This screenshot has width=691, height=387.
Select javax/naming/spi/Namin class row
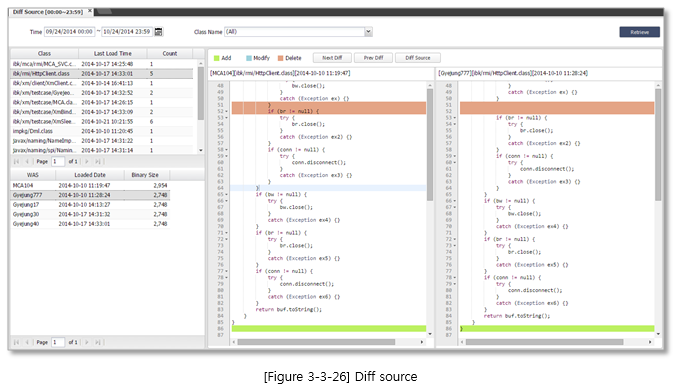pos(102,150)
